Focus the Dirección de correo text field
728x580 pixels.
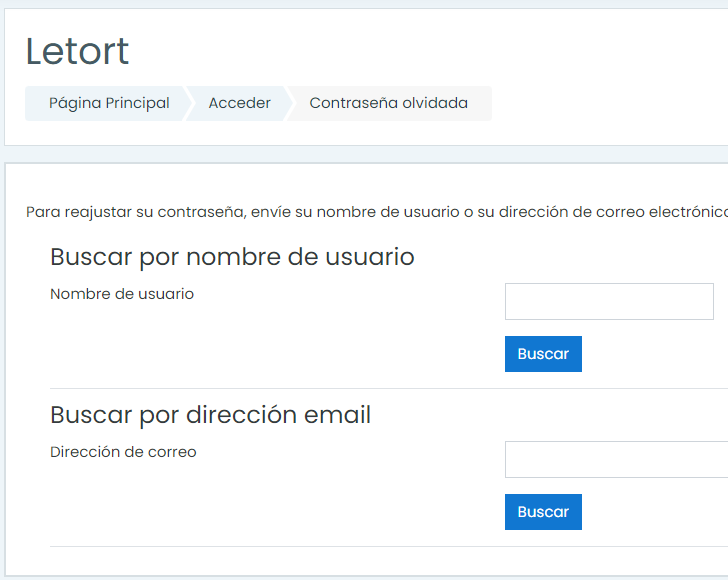pyautogui.click(x=615, y=459)
